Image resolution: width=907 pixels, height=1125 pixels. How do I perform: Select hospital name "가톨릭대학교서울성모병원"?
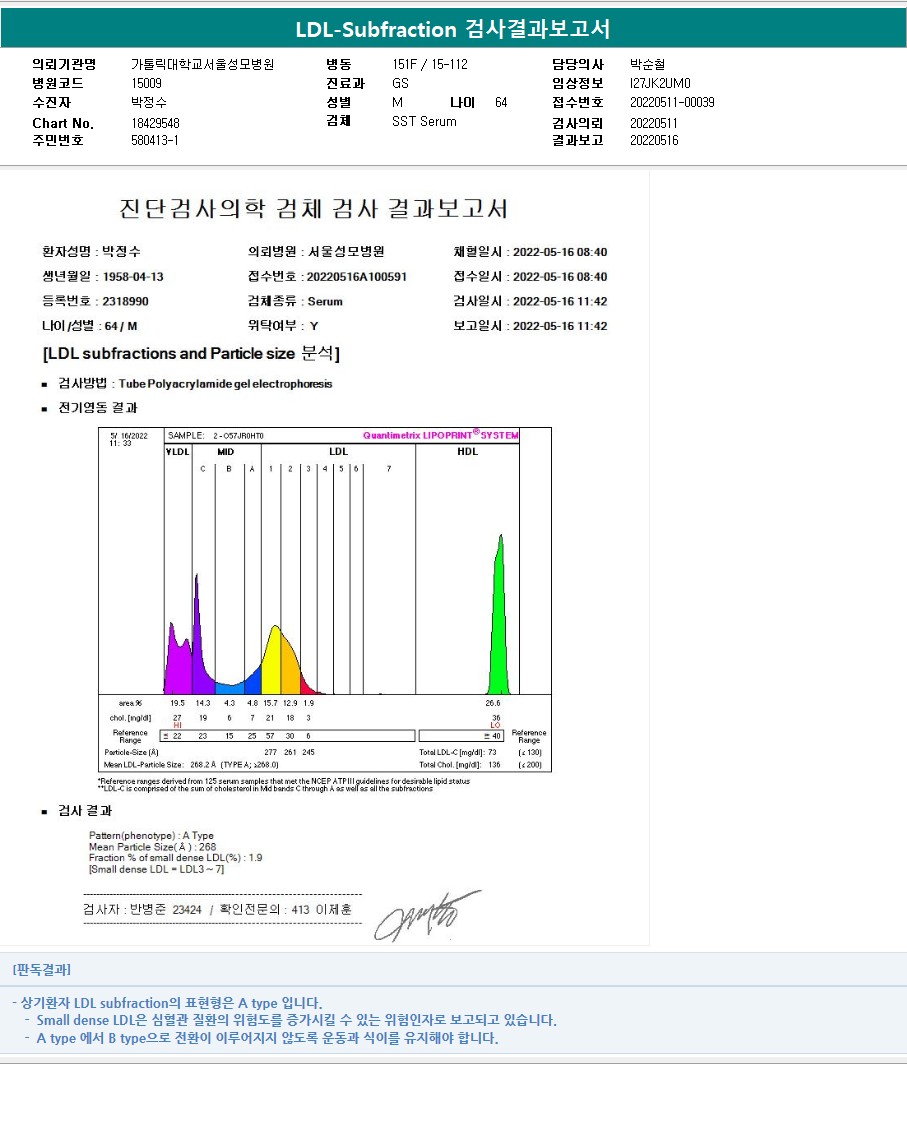coord(202,65)
